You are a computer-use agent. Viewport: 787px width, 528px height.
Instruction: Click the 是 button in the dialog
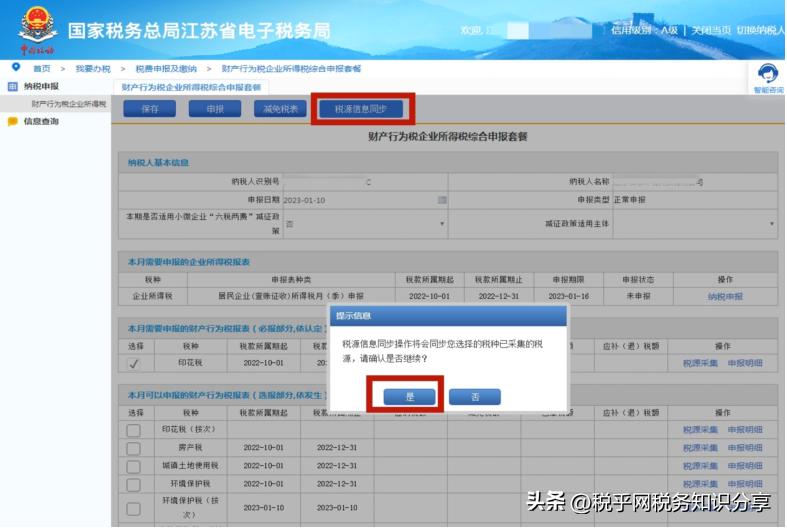pos(409,397)
